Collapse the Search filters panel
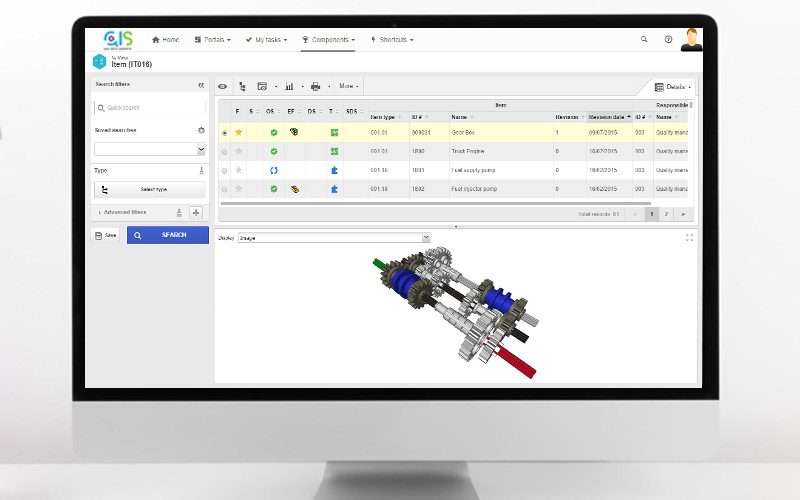This screenshot has width=800, height=500. [x=201, y=86]
